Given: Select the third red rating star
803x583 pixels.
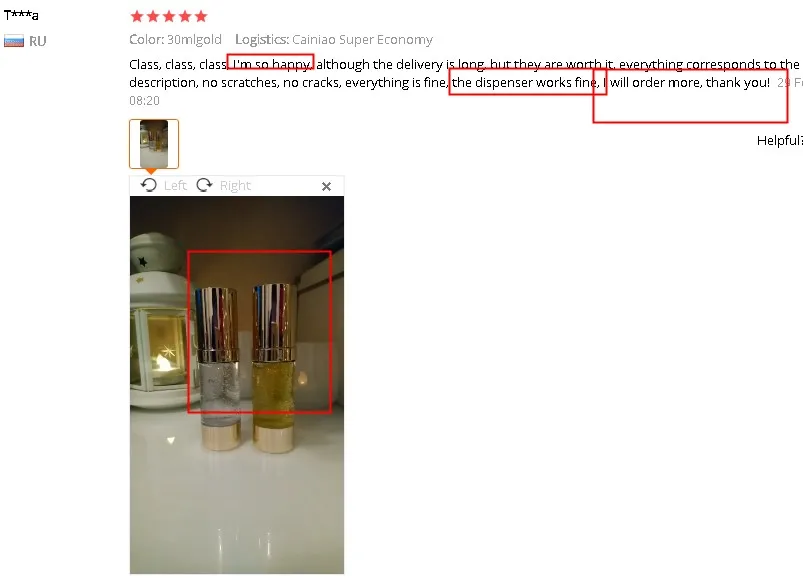Looking at the screenshot, I should [169, 16].
